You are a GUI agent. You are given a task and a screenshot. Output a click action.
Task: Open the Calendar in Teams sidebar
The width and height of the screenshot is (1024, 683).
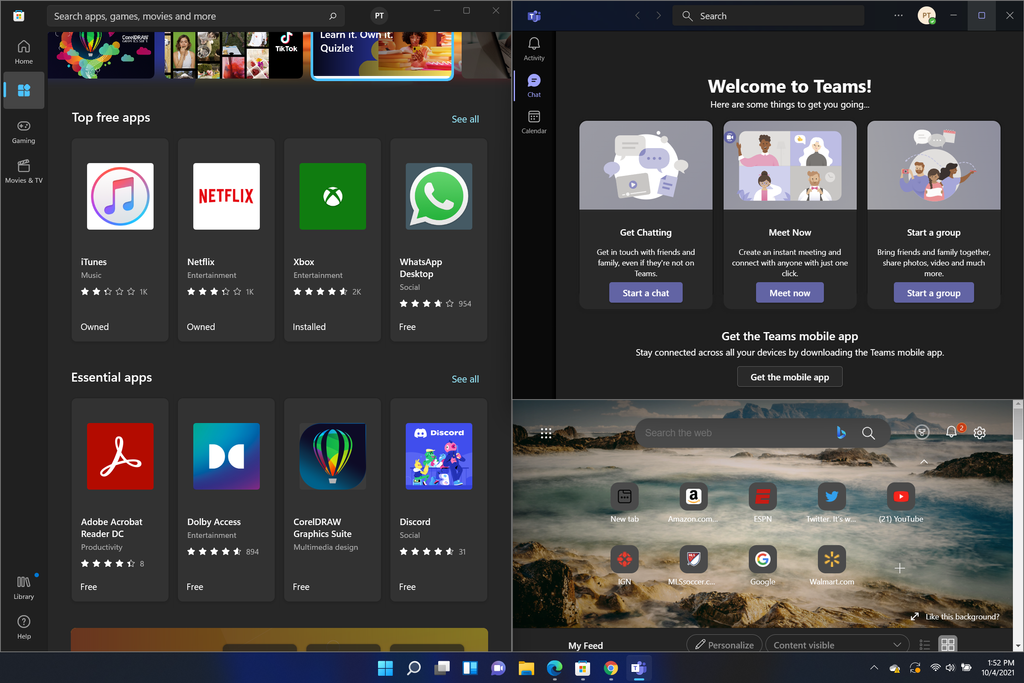point(534,119)
